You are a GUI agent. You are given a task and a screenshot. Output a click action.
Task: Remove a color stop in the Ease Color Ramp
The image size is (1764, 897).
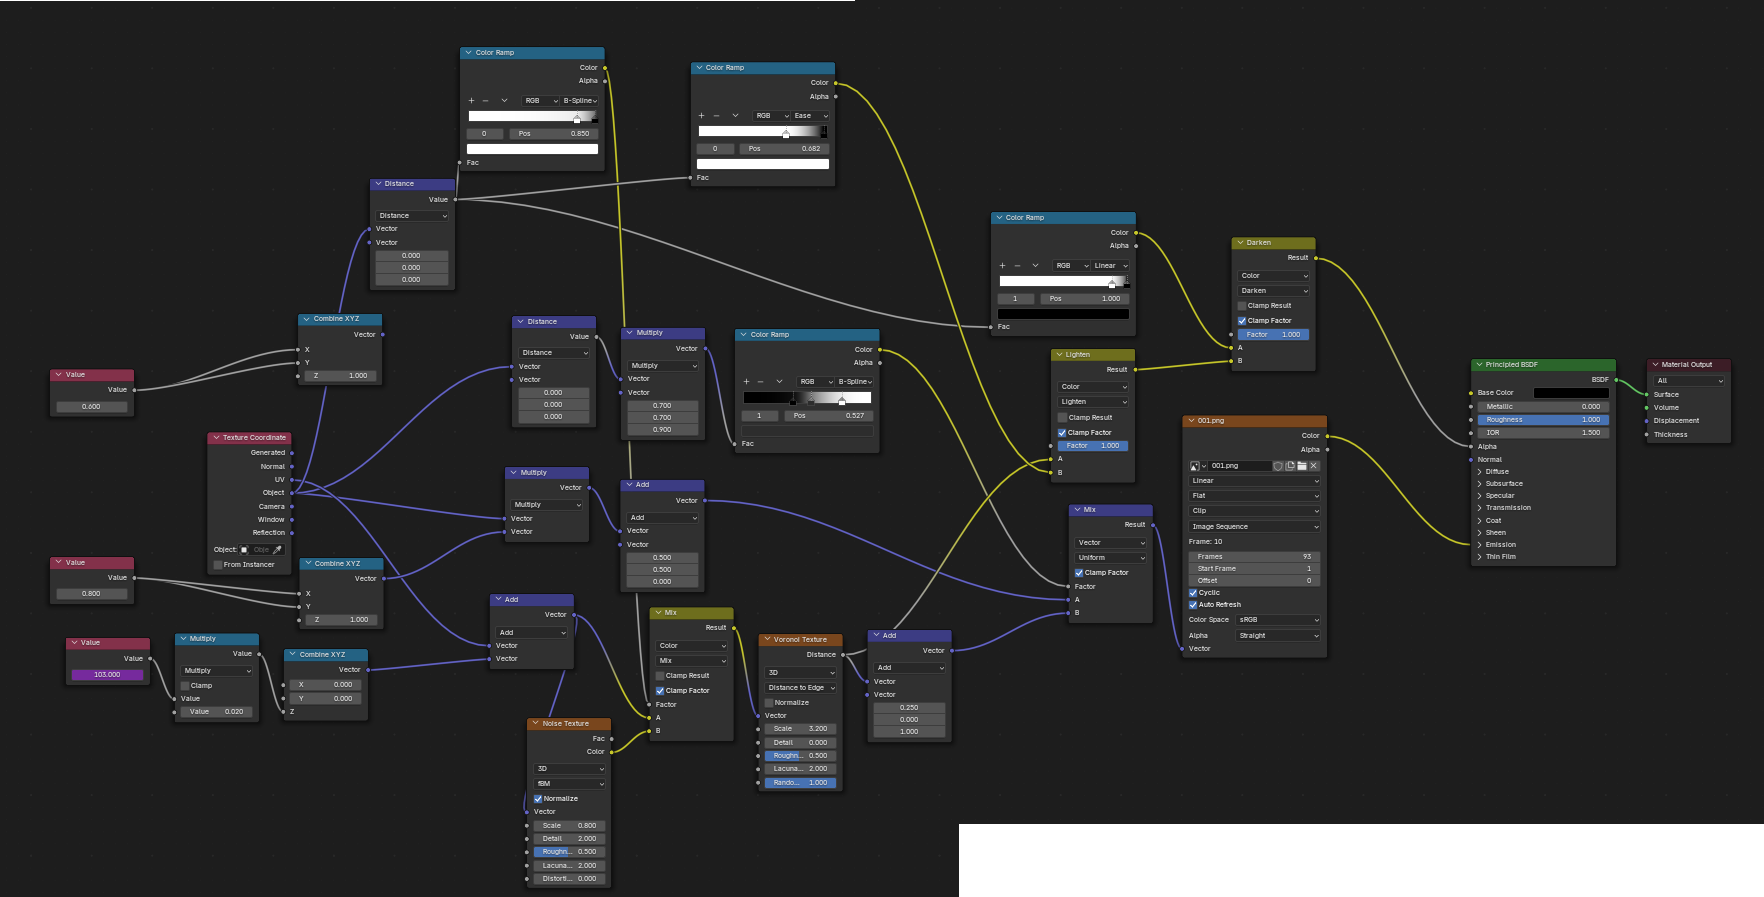pyautogui.click(x=717, y=116)
